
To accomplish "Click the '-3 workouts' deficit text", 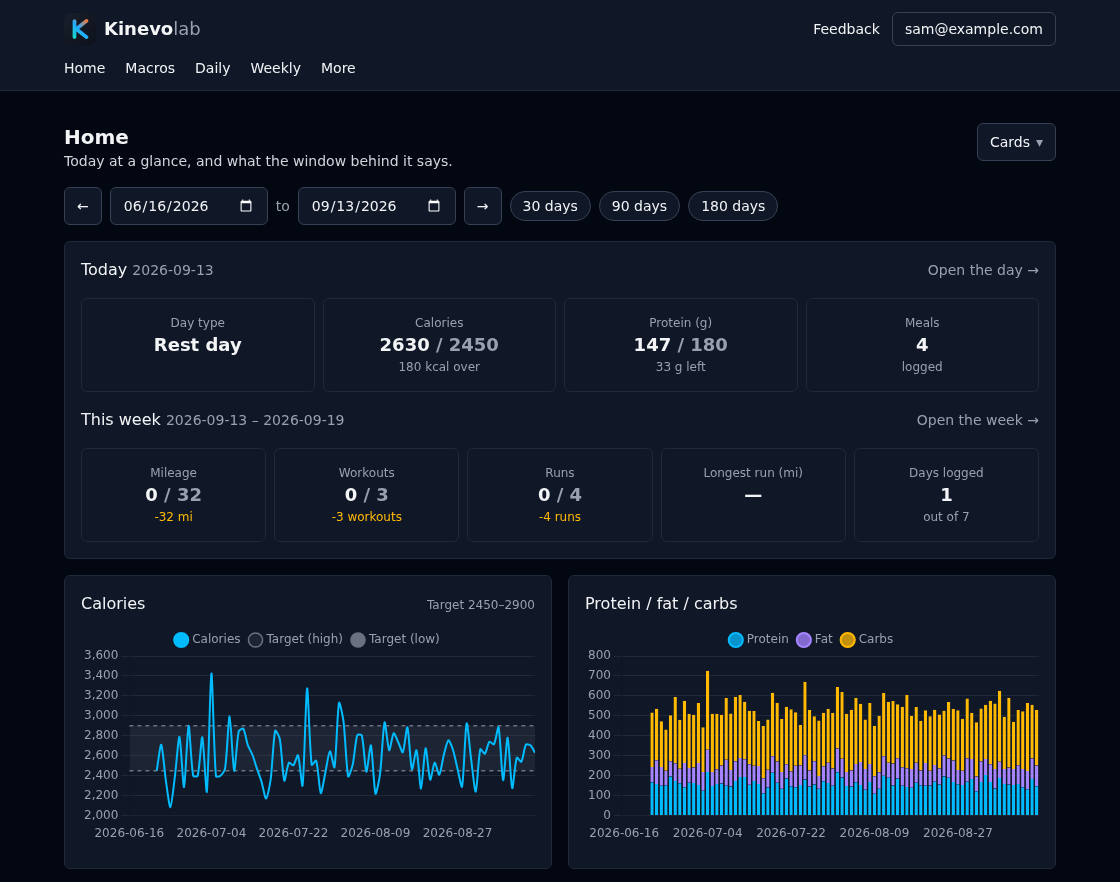I will 366,516.
